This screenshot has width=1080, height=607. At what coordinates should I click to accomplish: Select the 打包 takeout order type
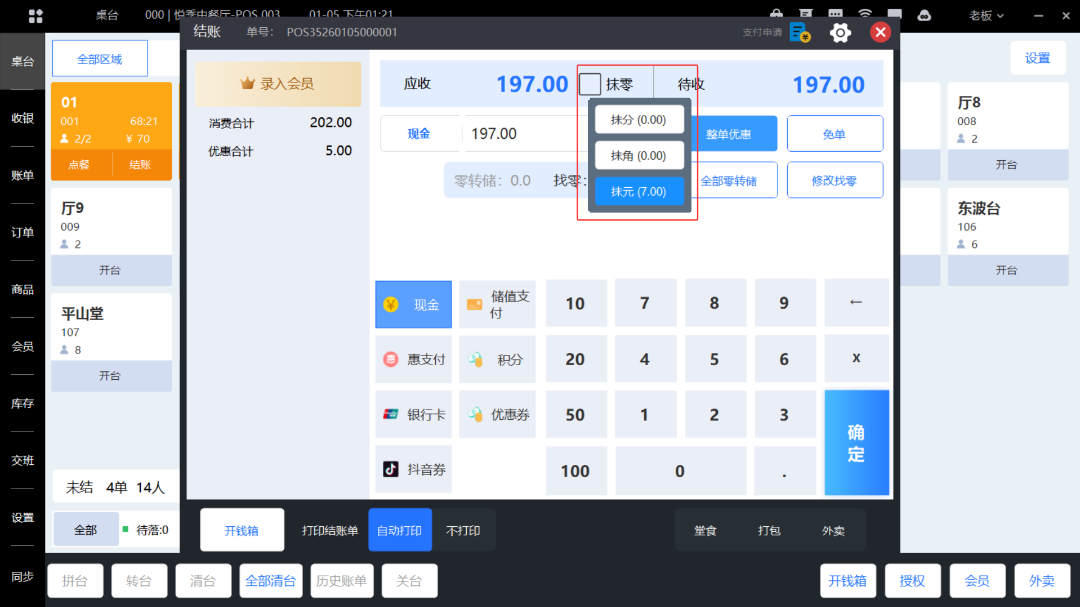click(x=768, y=531)
